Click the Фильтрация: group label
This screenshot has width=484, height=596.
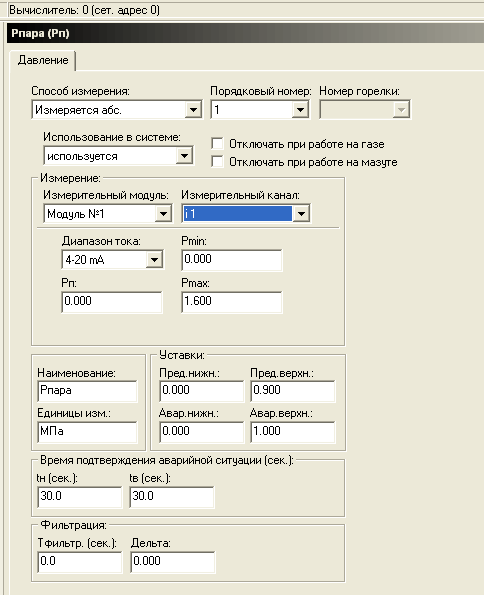73,525
